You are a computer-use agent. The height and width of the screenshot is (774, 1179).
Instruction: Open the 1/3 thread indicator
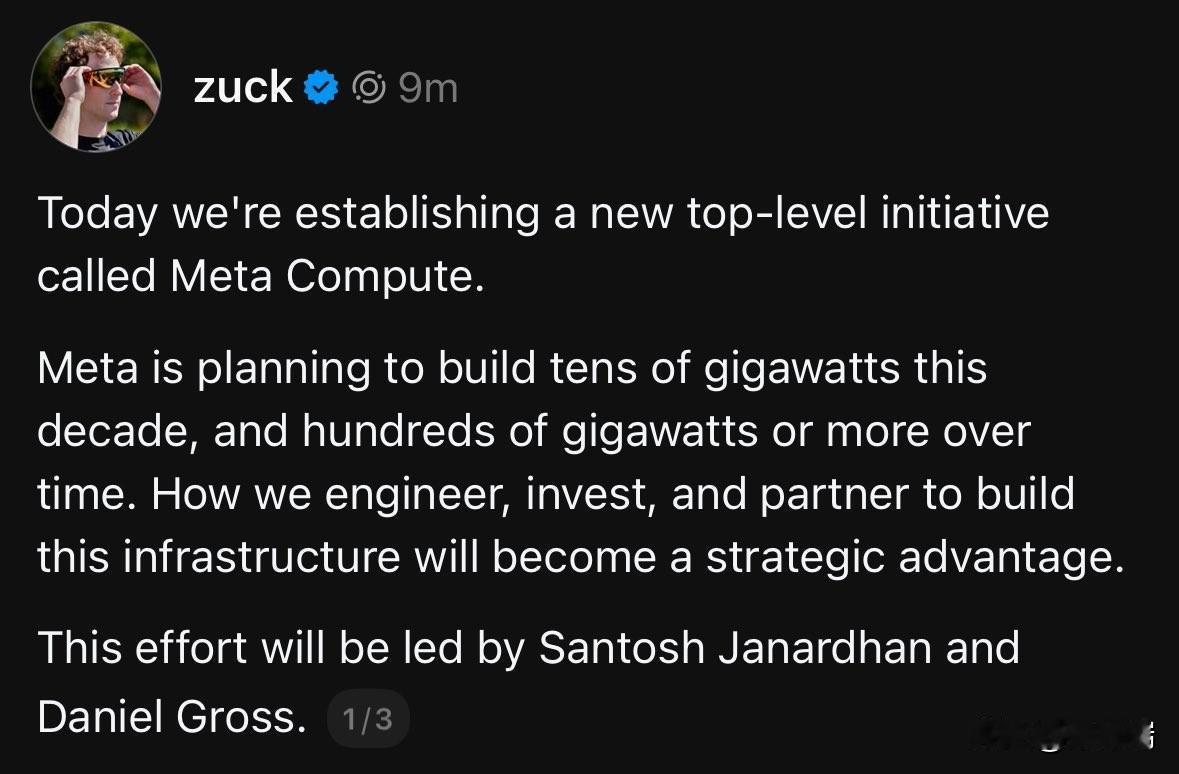[x=367, y=719]
